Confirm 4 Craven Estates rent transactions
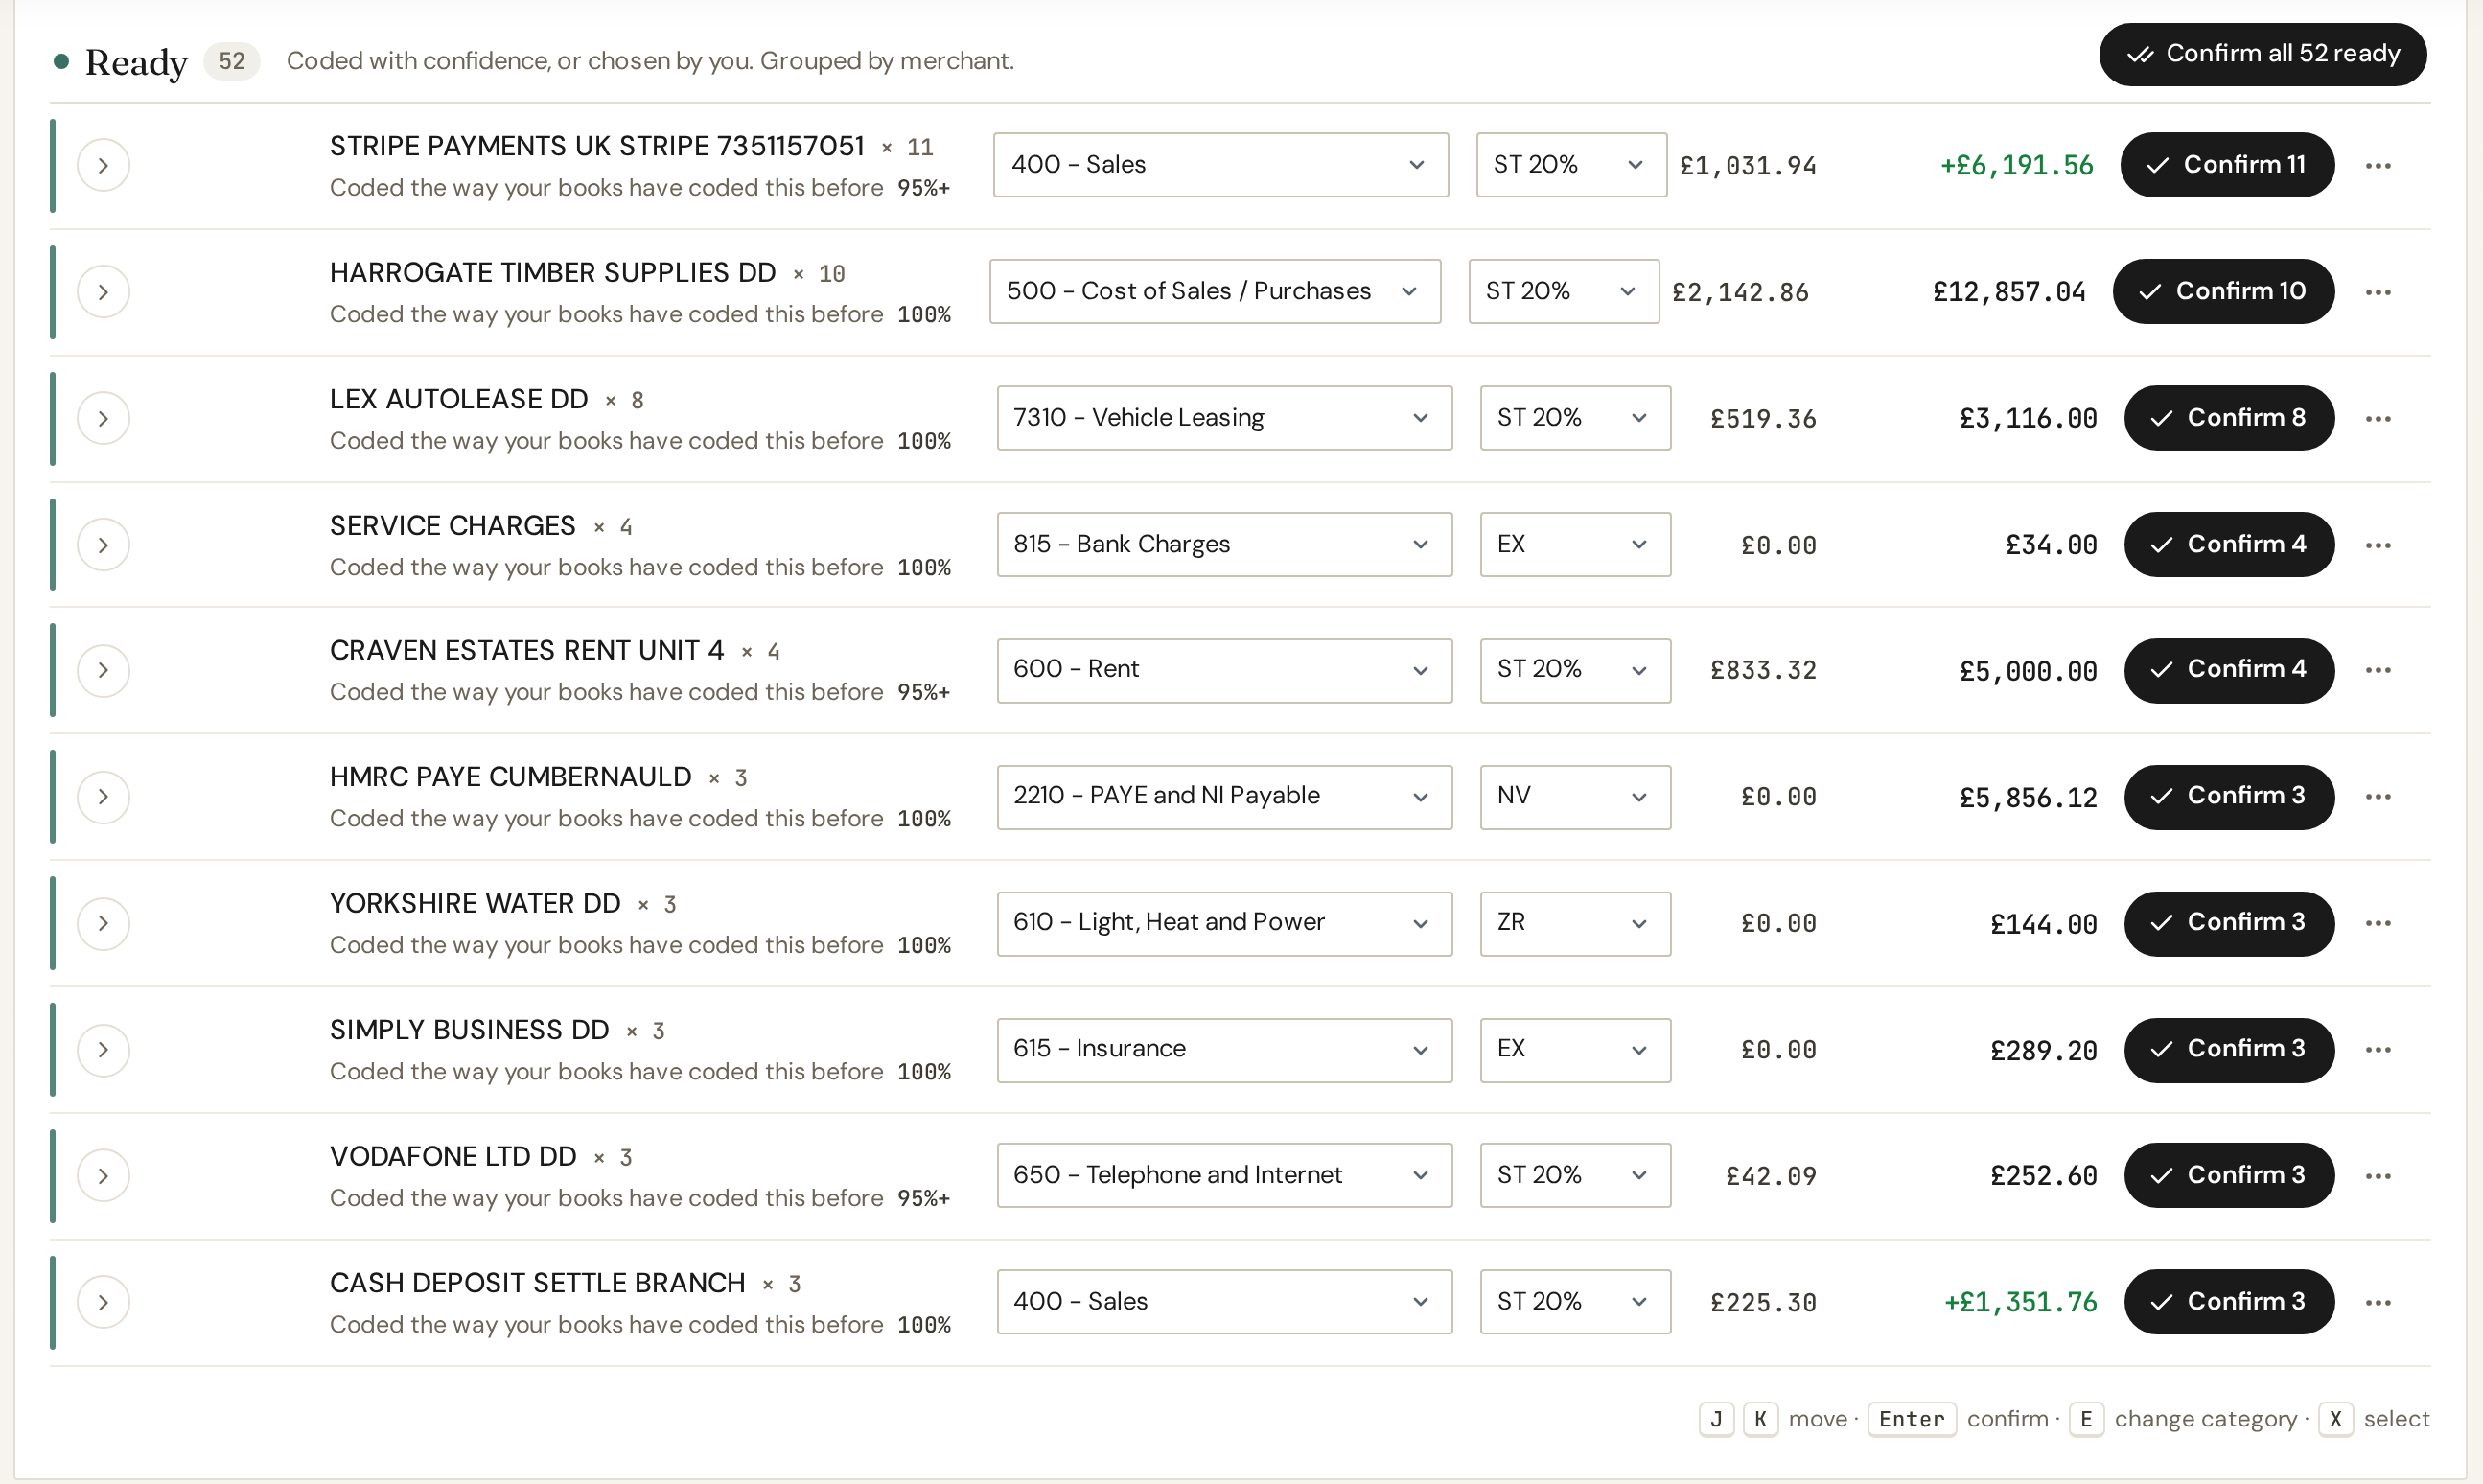This screenshot has height=1484, width=2483. pyautogui.click(x=2229, y=670)
